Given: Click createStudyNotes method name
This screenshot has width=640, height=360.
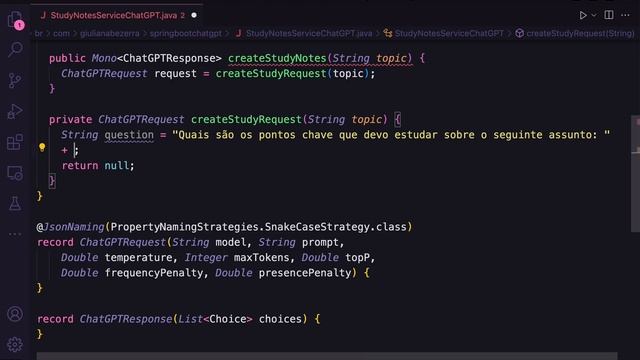Looking at the screenshot, I should click(277, 58).
